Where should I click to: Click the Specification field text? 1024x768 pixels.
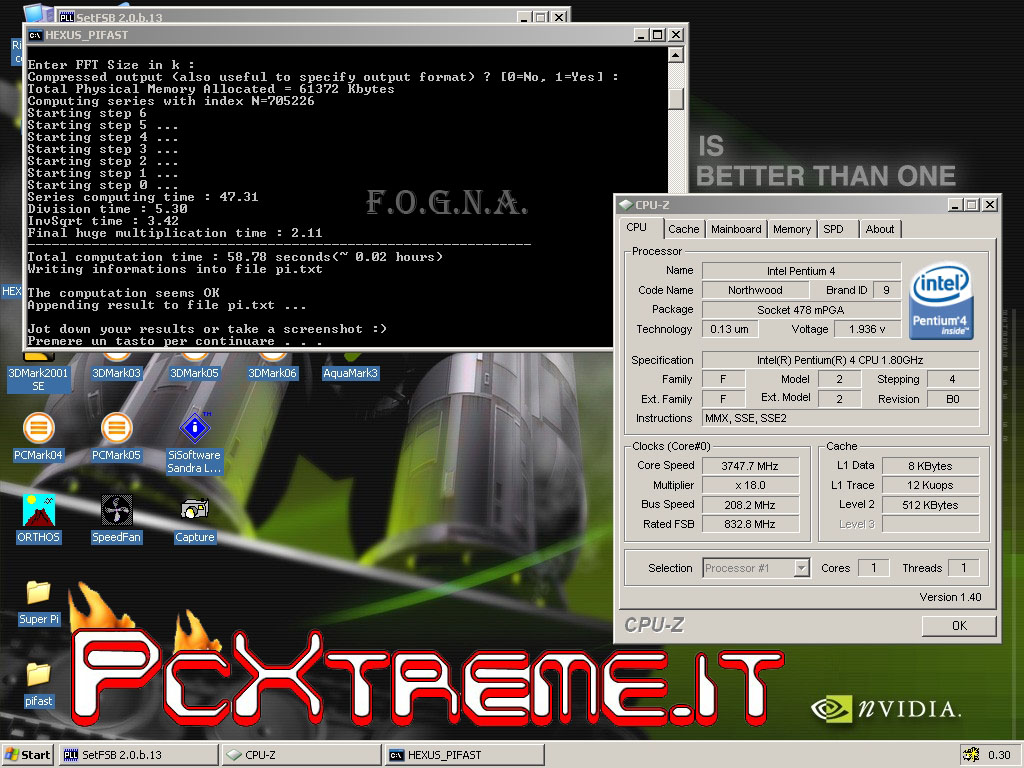pos(840,360)
